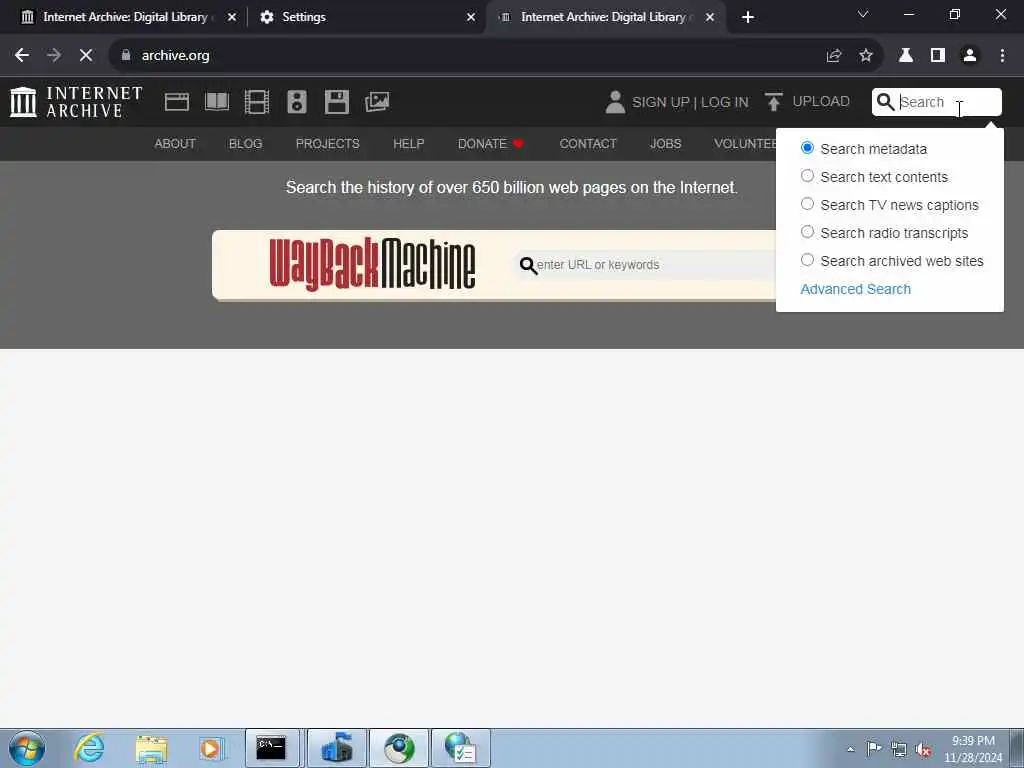The height and width of the screenshot is (768, 1024).
Task: Open the JOBS navigation link
Action: tap(665, 144)
